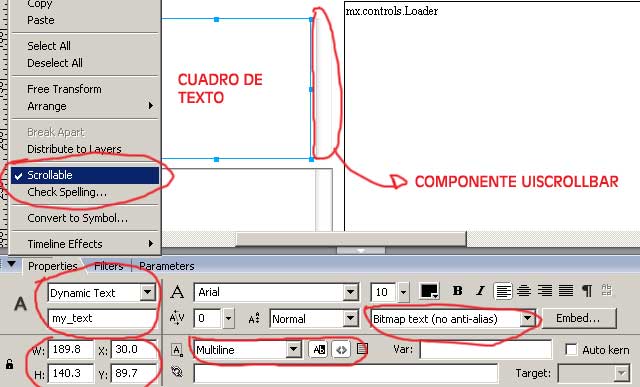
Task: Click the text box right-middle resize handle
Action: 311,89
